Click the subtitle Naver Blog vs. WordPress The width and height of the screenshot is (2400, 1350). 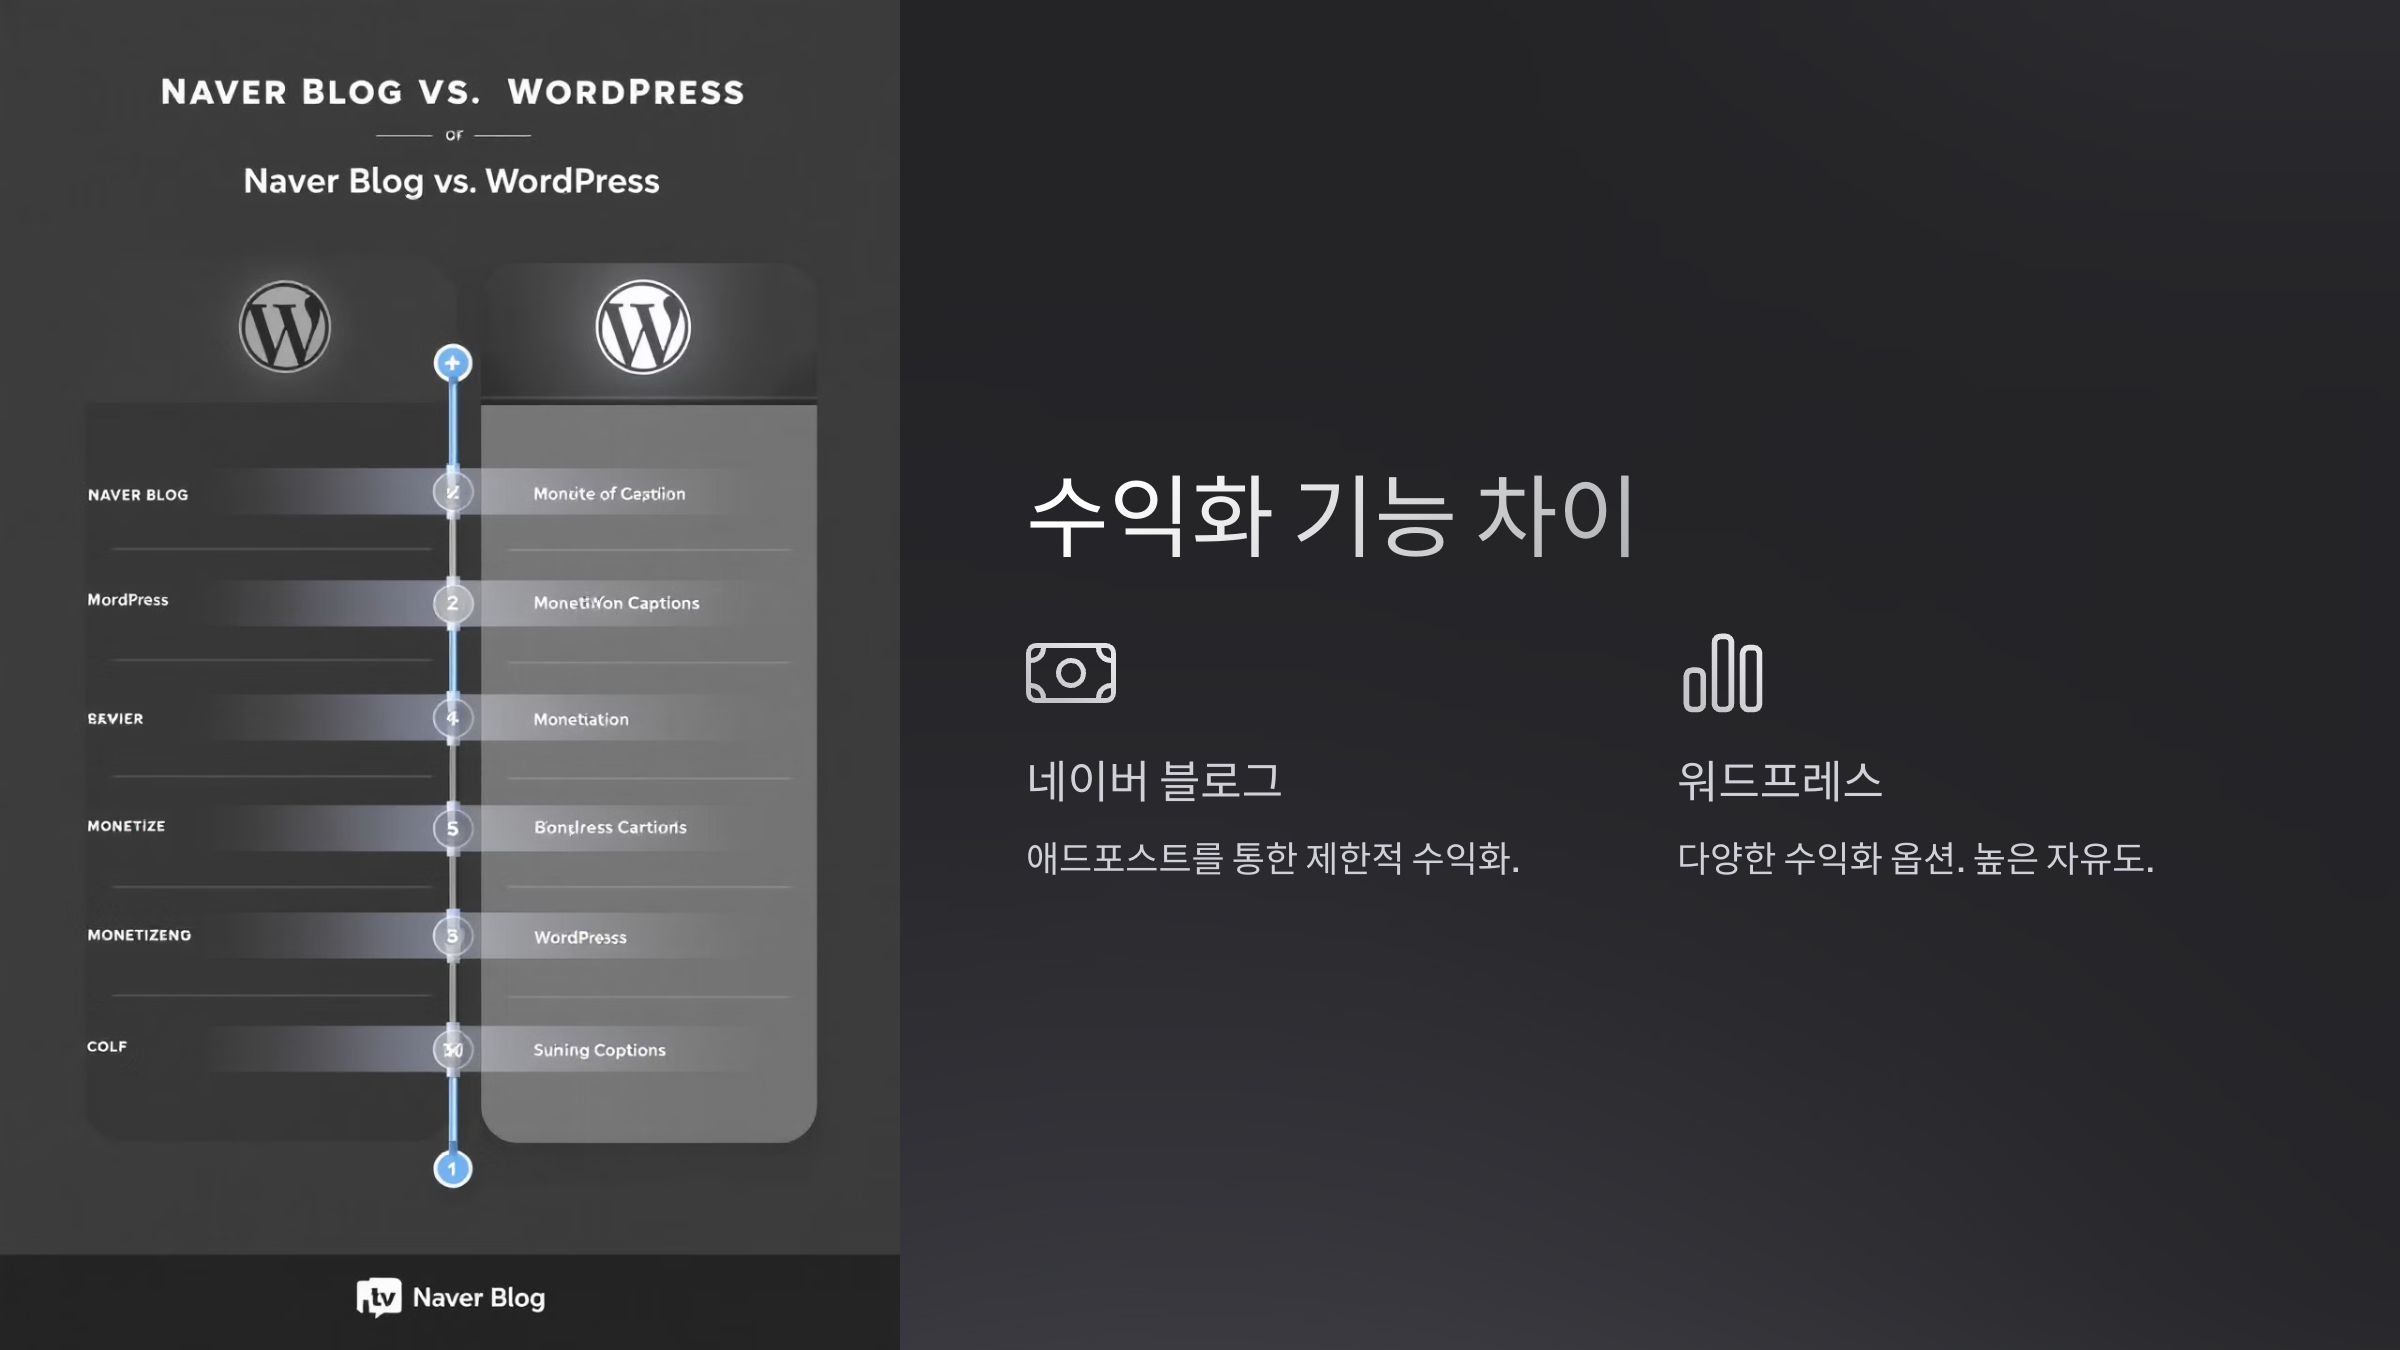[x=451, y=181]
